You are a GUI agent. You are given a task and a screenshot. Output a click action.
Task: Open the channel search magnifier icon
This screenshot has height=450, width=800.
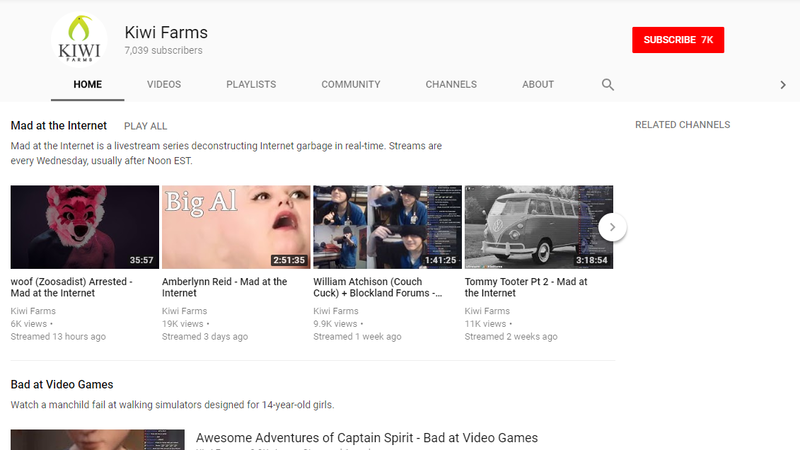tap(608, 85)
